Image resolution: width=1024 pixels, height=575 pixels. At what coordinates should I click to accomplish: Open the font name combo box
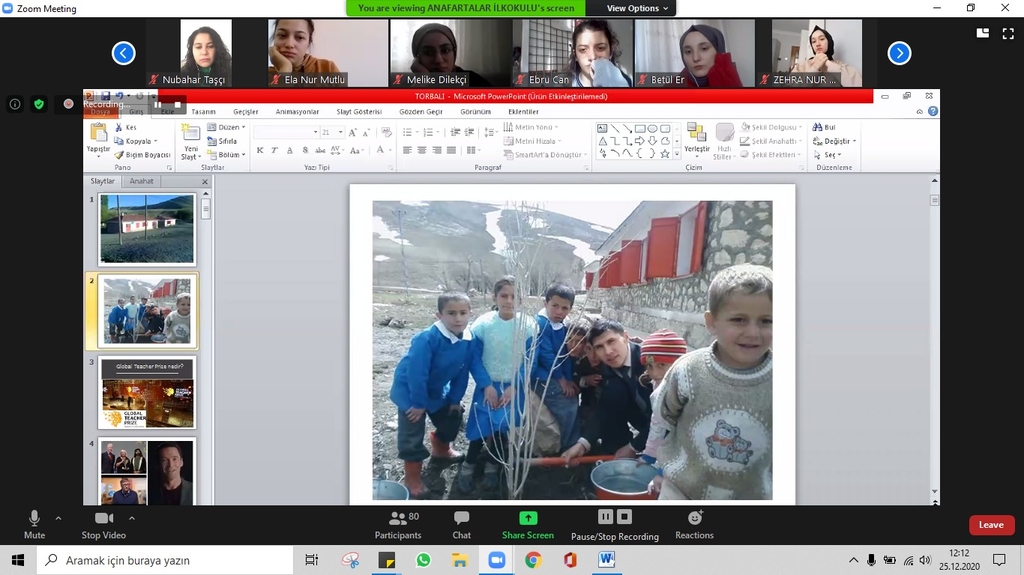[x=286, y=133]
